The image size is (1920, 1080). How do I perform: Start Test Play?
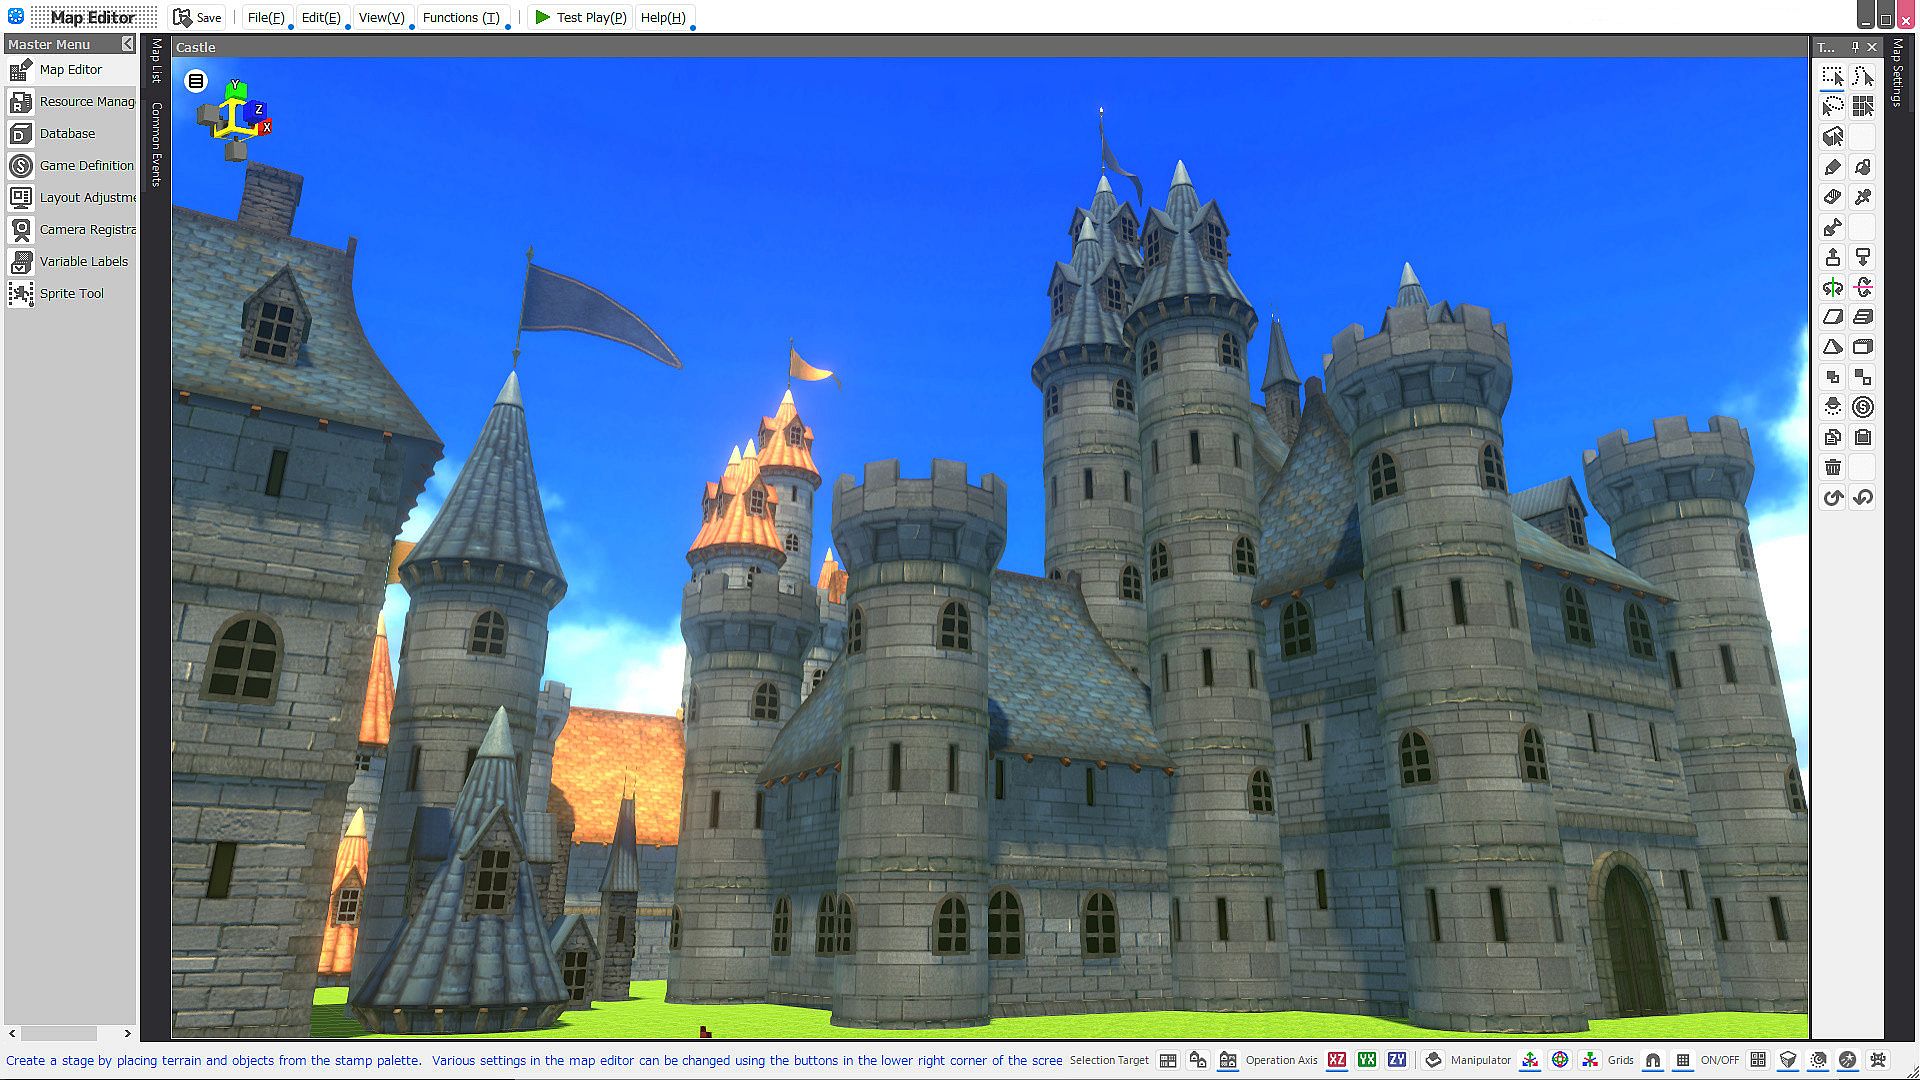(x=581, y=17)
